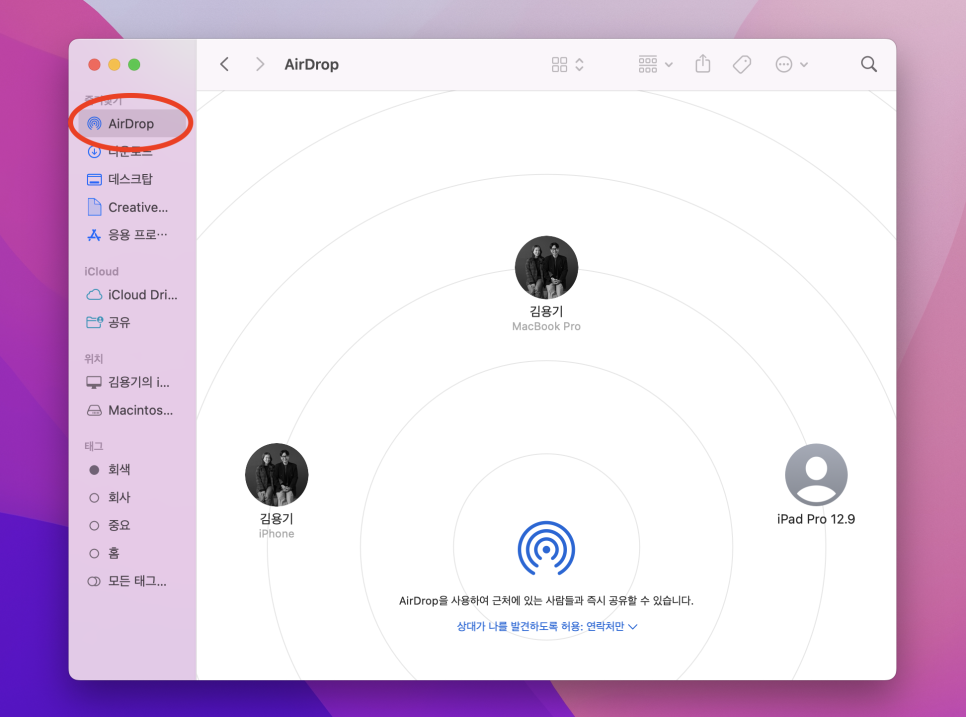Click the Share toolbar icon
966x717 pixels.
[703, 63]
